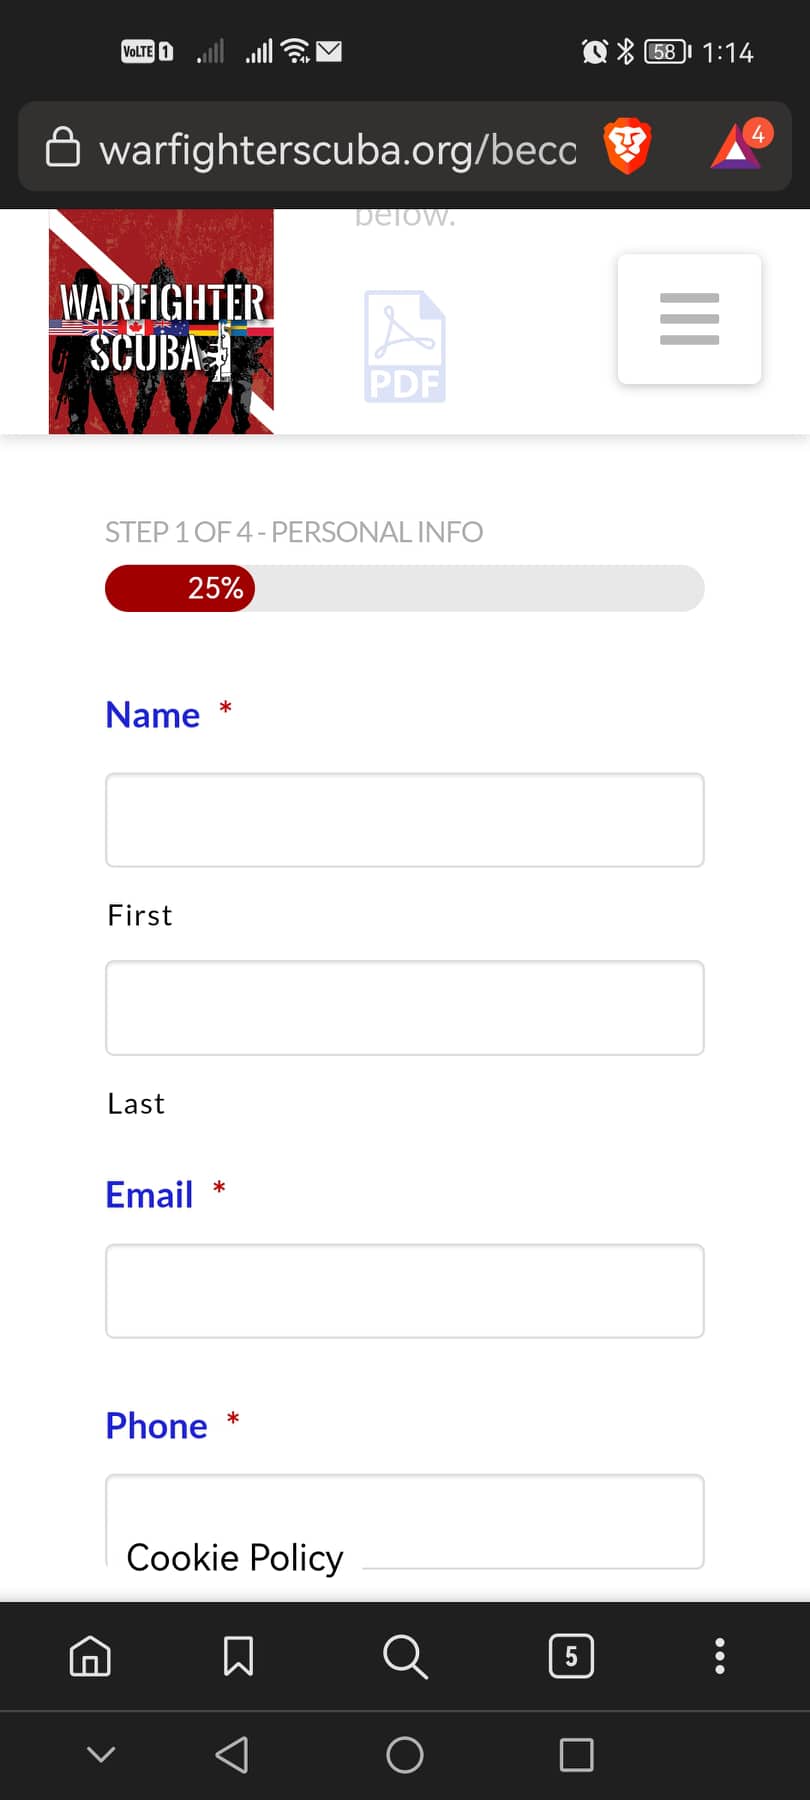Tap the bookmark icon

coord(238,1656)
